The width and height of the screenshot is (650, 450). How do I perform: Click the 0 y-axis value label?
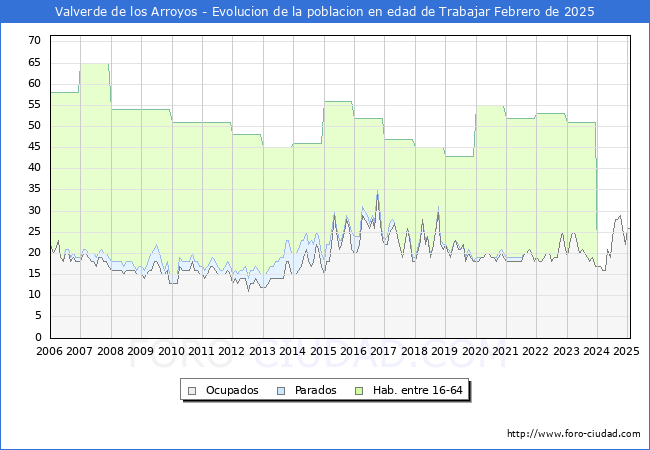(x=38, y=337)
